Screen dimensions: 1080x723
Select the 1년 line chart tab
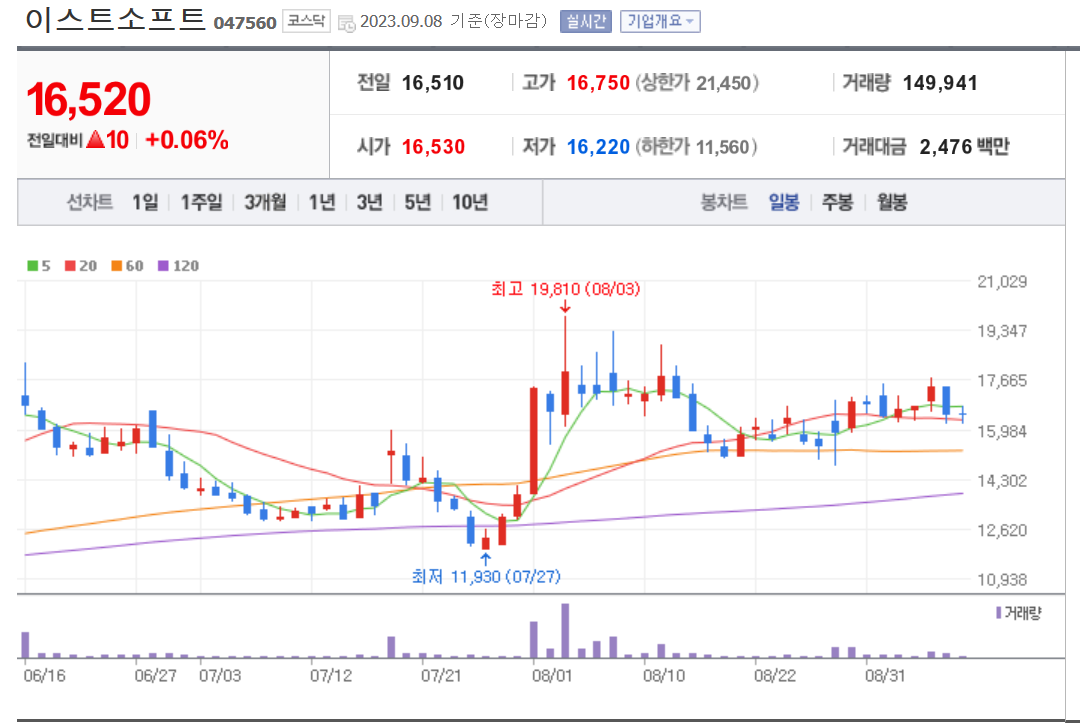(322, 202)
